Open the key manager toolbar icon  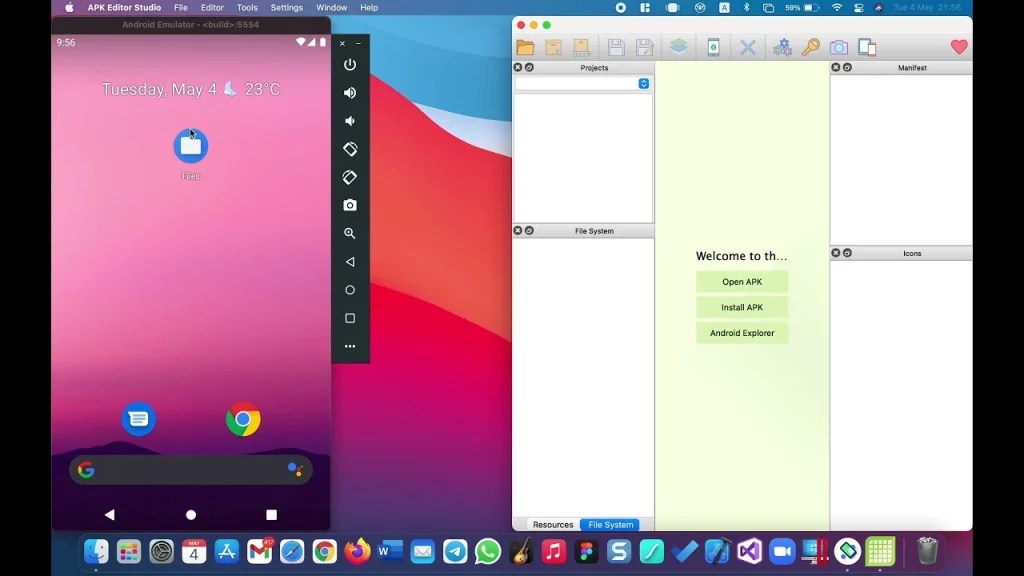[810, 46]
